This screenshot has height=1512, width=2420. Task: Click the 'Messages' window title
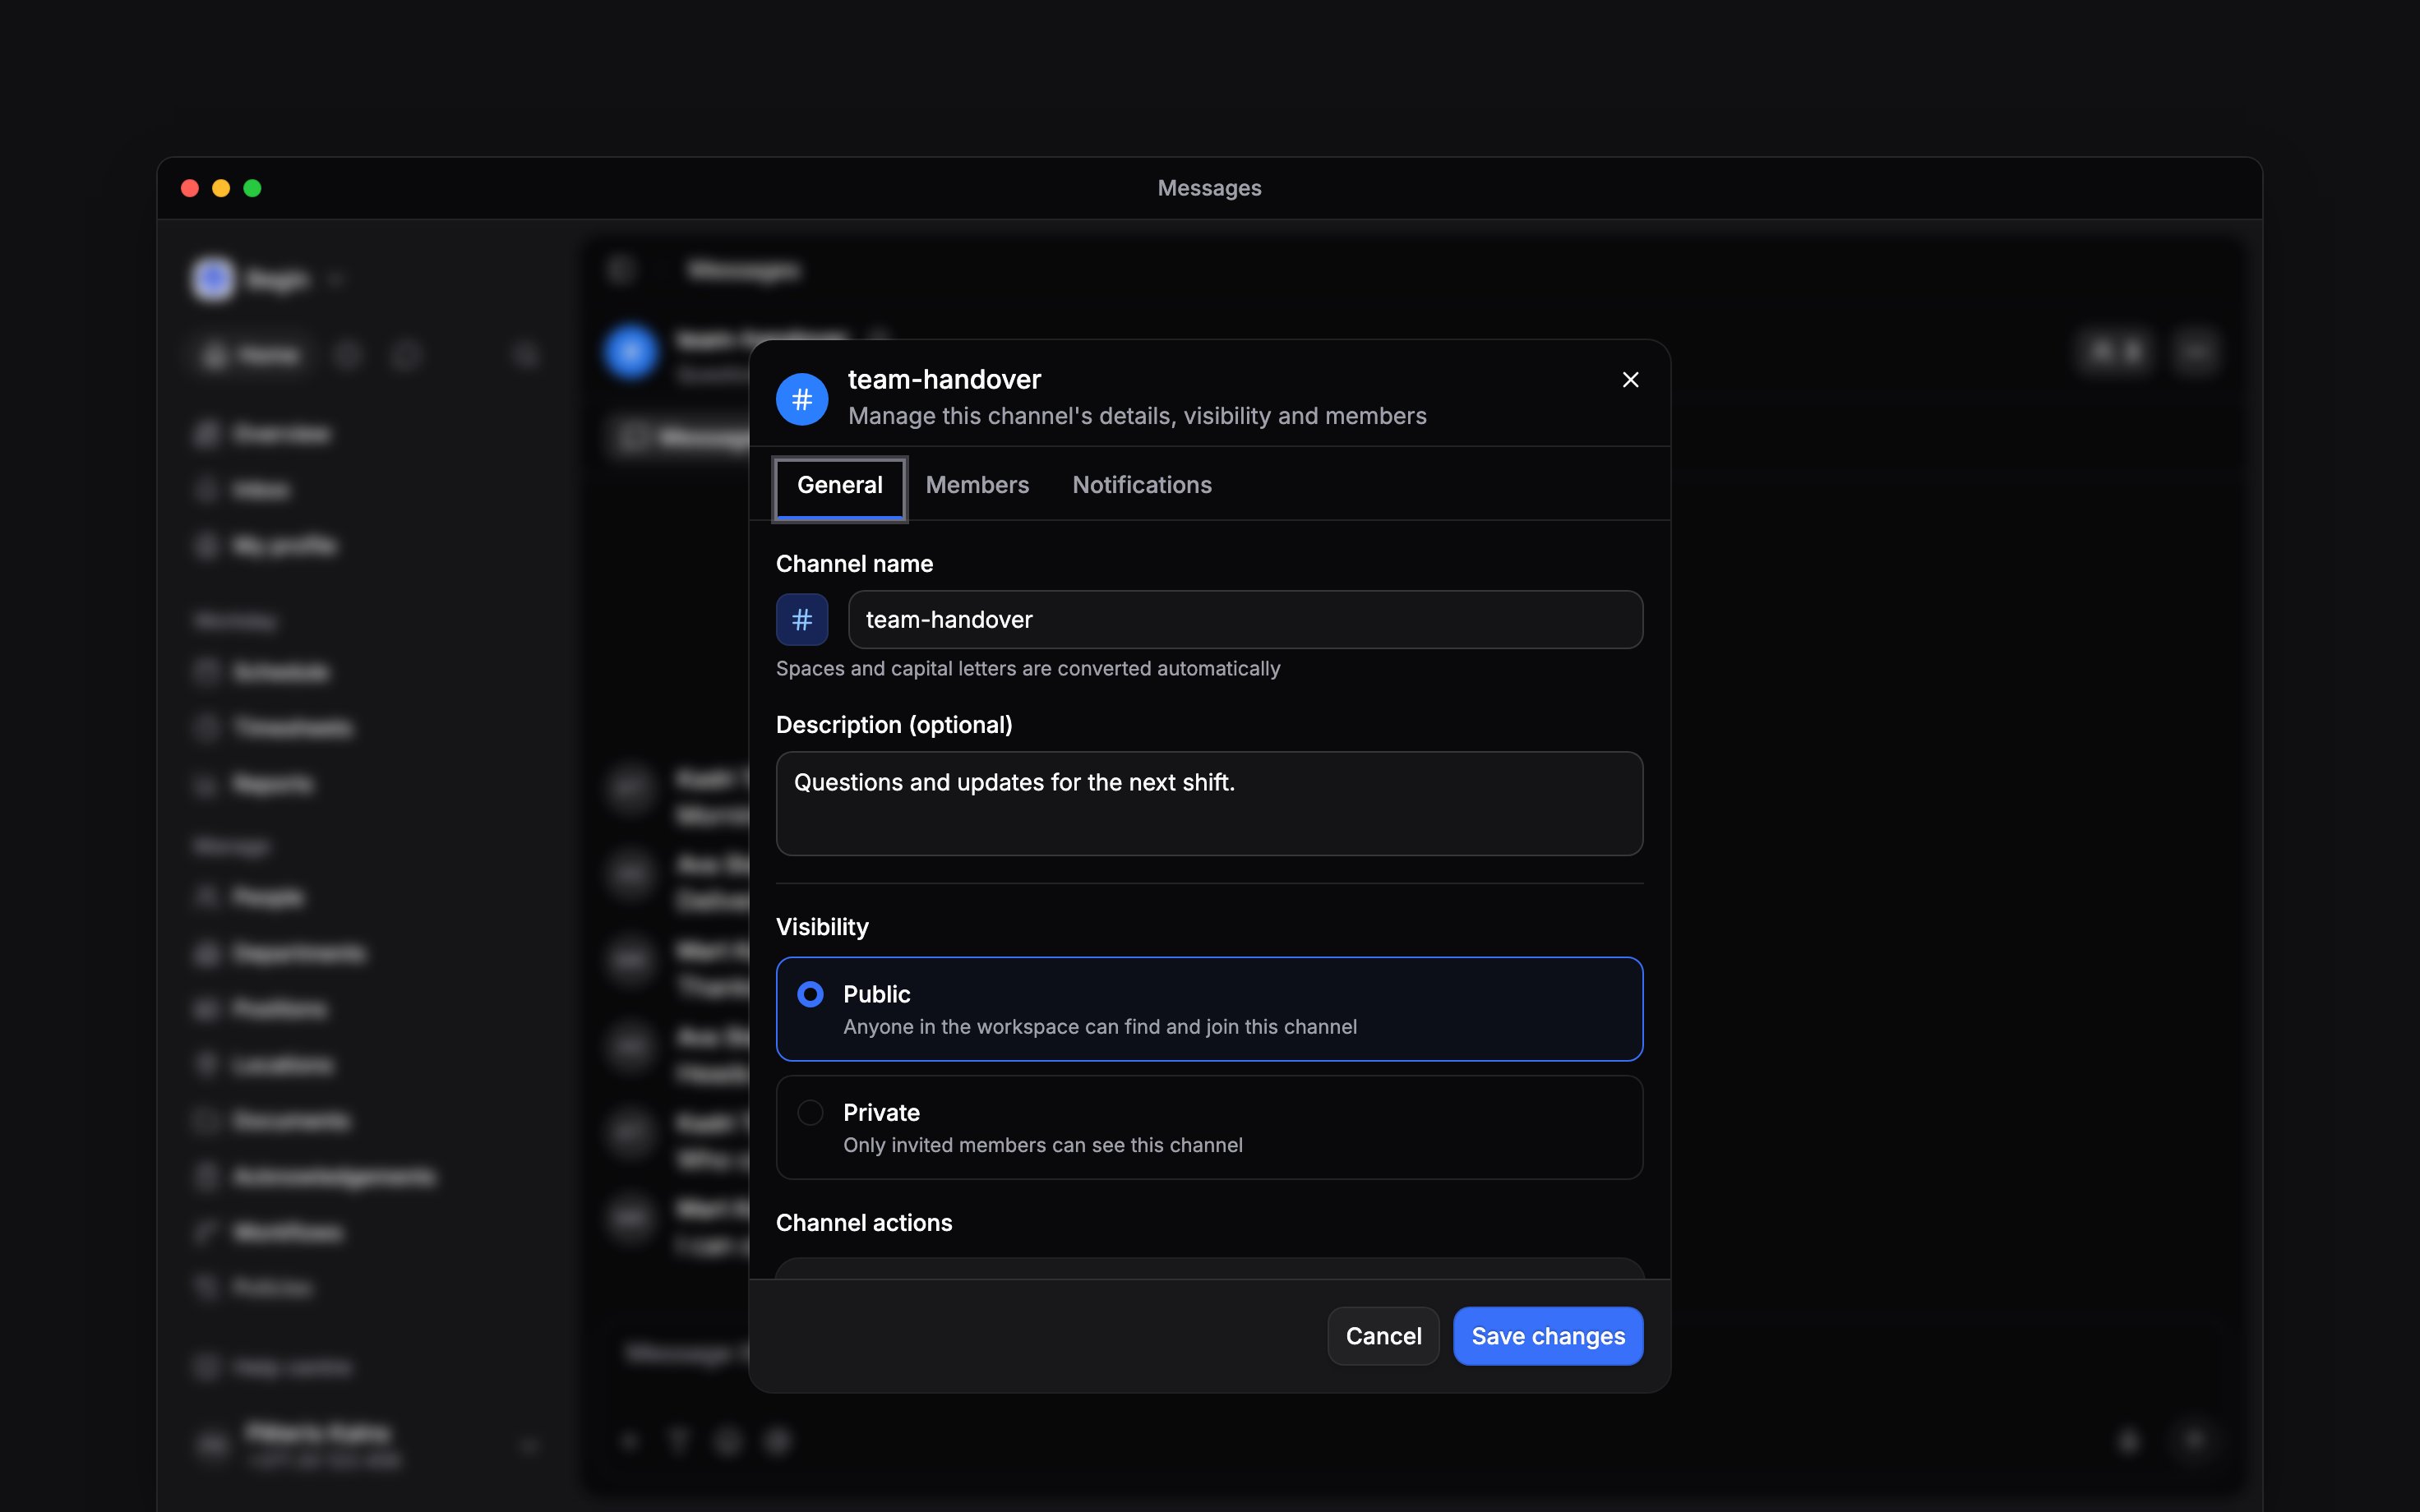(1209, 188)
